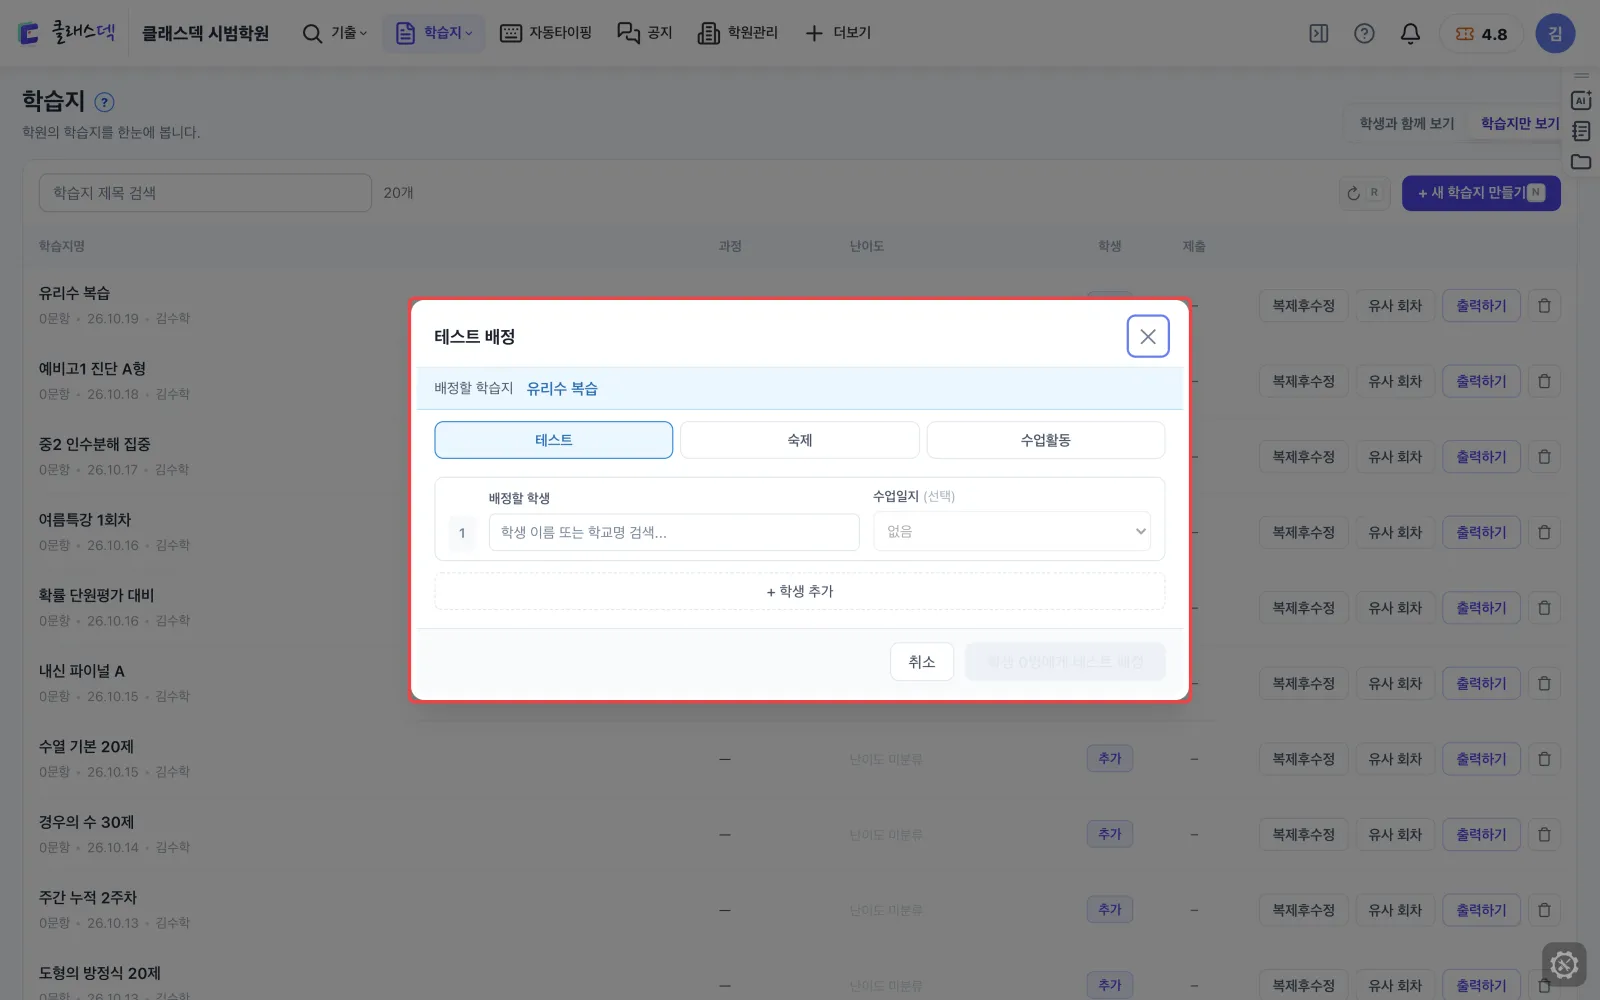
Task: Open the 자동타이핑 menu
Action: (x=546, y=34)
